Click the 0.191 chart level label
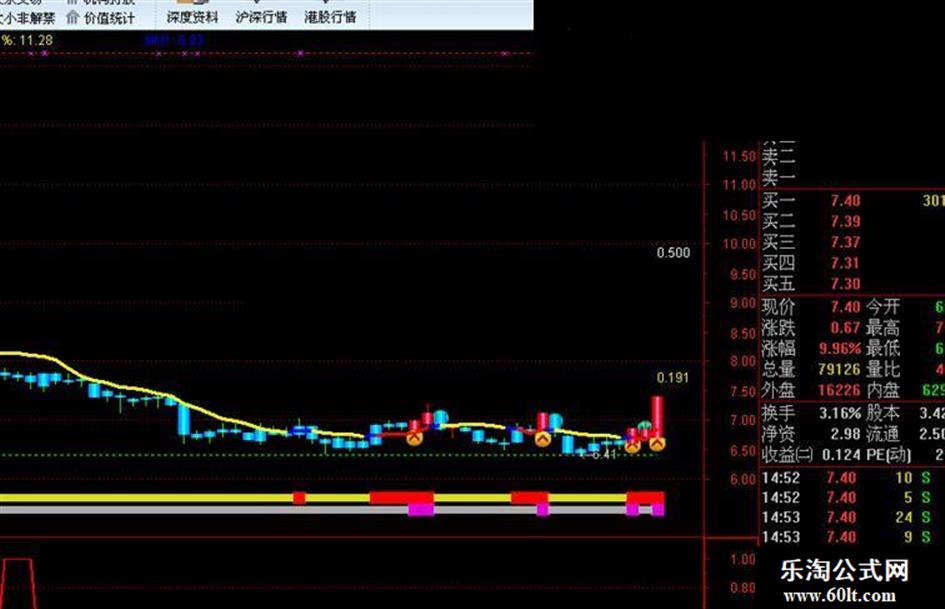Image resolution: width=945 pixels, height=609 pixels. pyautogui.click(x=673, y=378)
